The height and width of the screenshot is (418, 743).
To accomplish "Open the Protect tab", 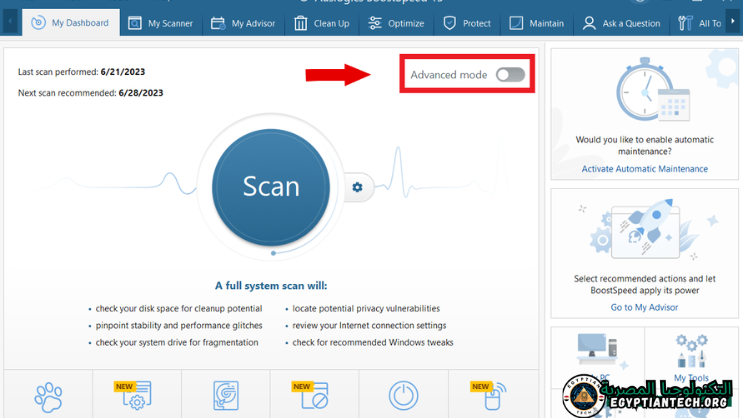I will point(467,23).
